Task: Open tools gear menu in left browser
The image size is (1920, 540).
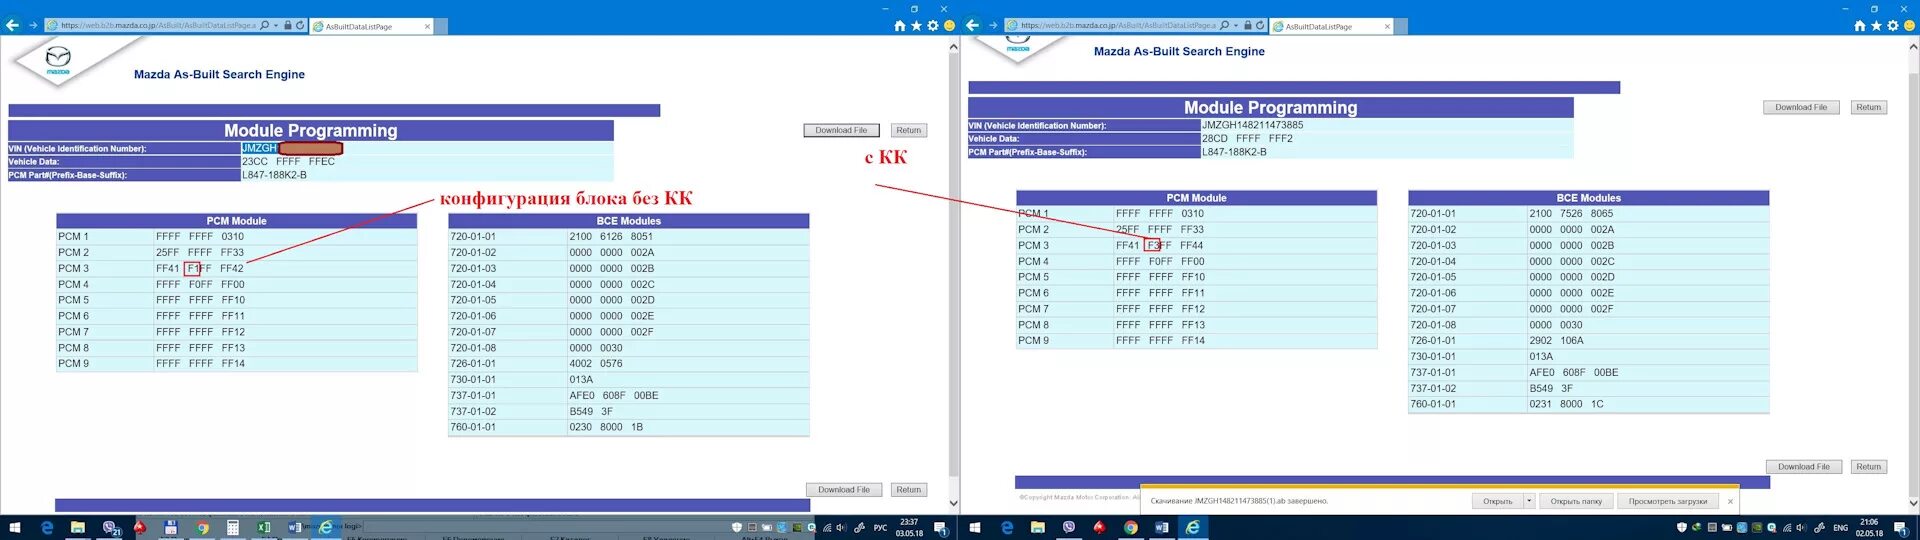Action: click(x=933, y=26)
